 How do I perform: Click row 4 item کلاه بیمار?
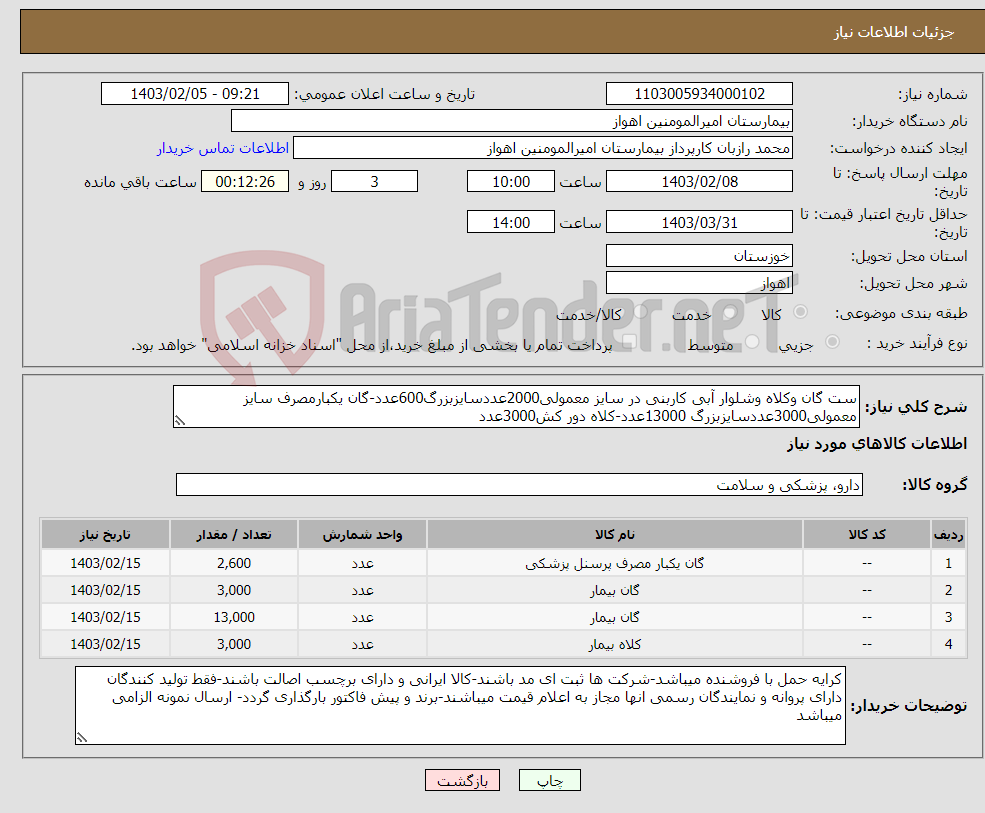coord(614,645)
